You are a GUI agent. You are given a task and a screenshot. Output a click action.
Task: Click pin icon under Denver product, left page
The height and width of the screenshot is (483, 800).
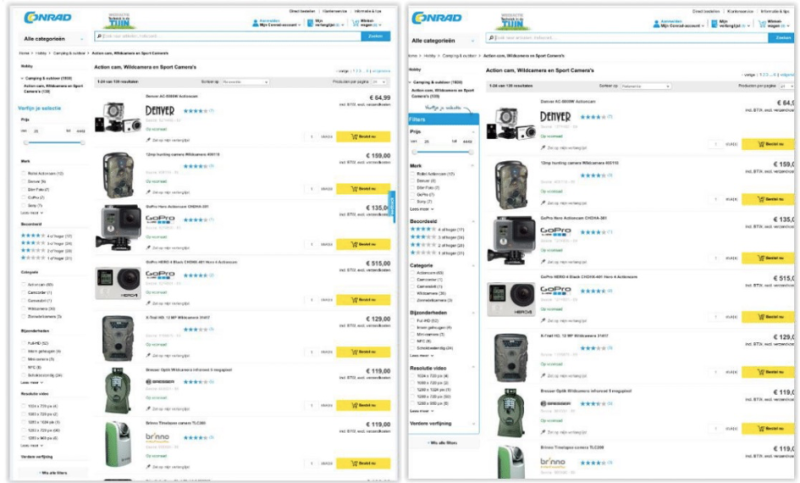point(148,140)
